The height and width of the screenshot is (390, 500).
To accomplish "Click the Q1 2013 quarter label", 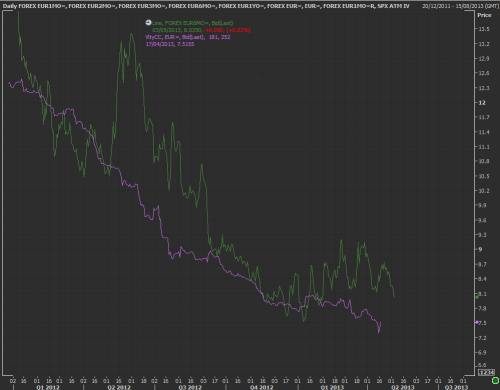I will 332,387.
